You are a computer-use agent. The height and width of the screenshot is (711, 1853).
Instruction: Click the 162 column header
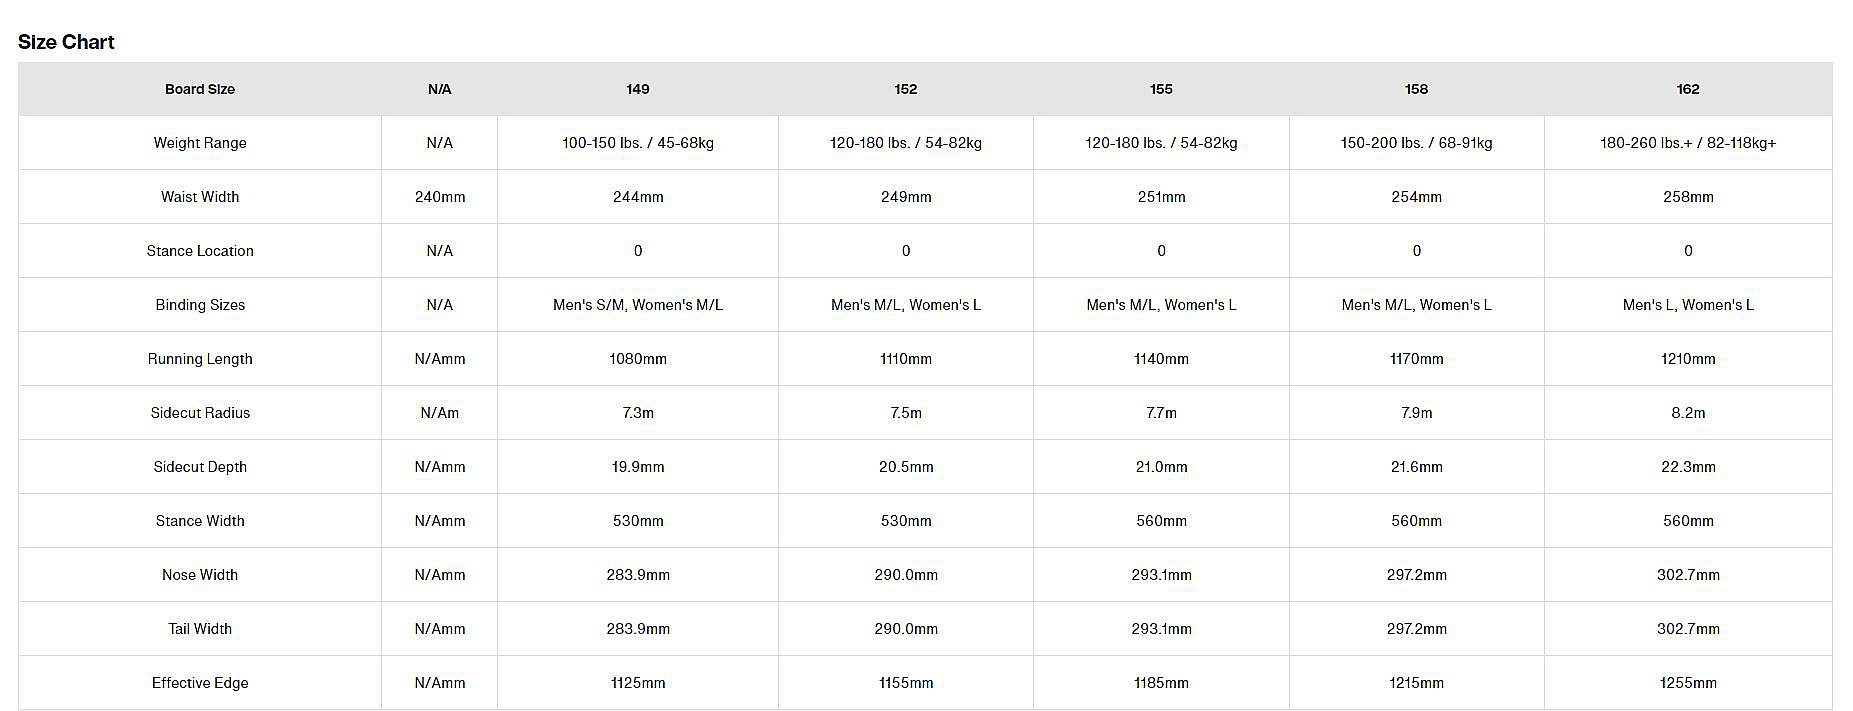1688,89
